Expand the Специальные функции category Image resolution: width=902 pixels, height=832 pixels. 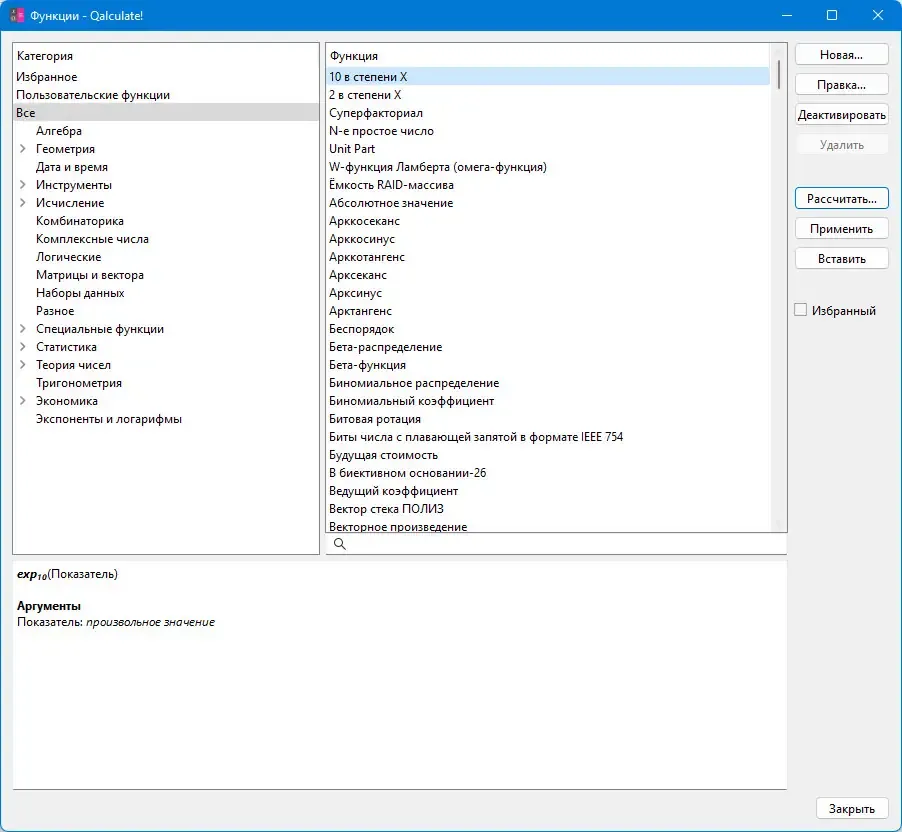click(22, 329)
